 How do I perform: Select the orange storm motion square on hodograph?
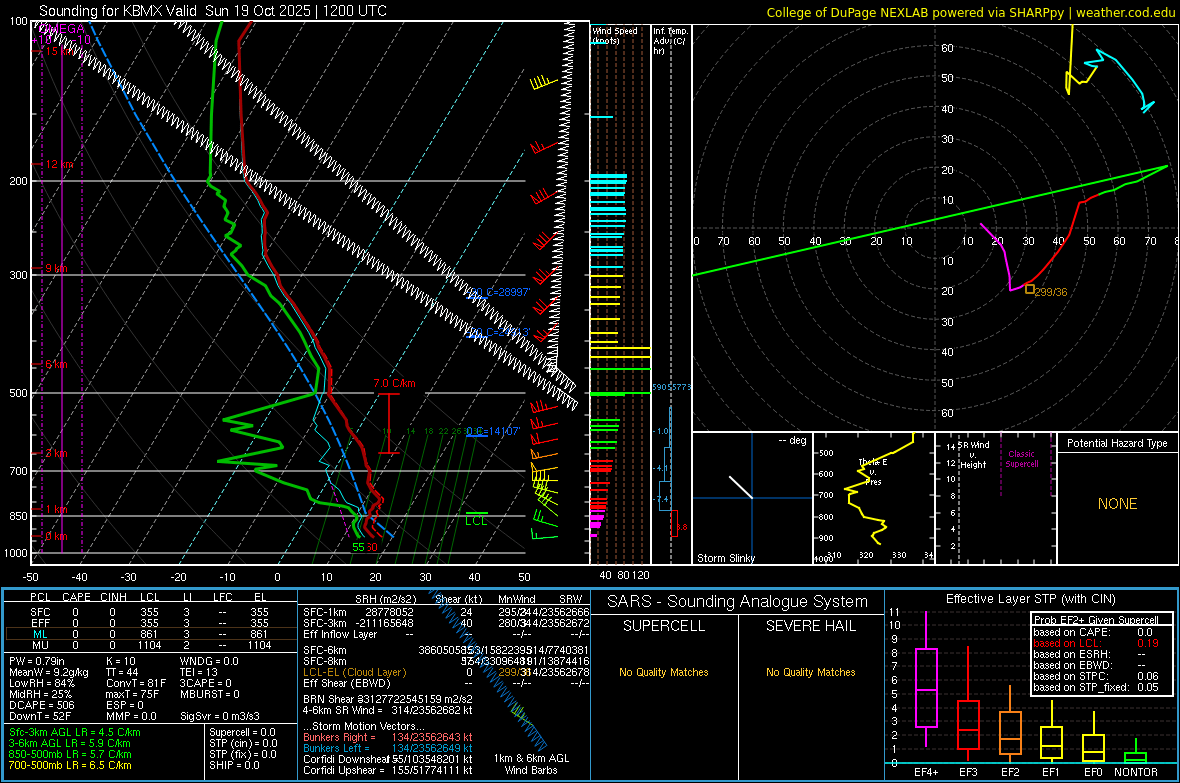1029,289
